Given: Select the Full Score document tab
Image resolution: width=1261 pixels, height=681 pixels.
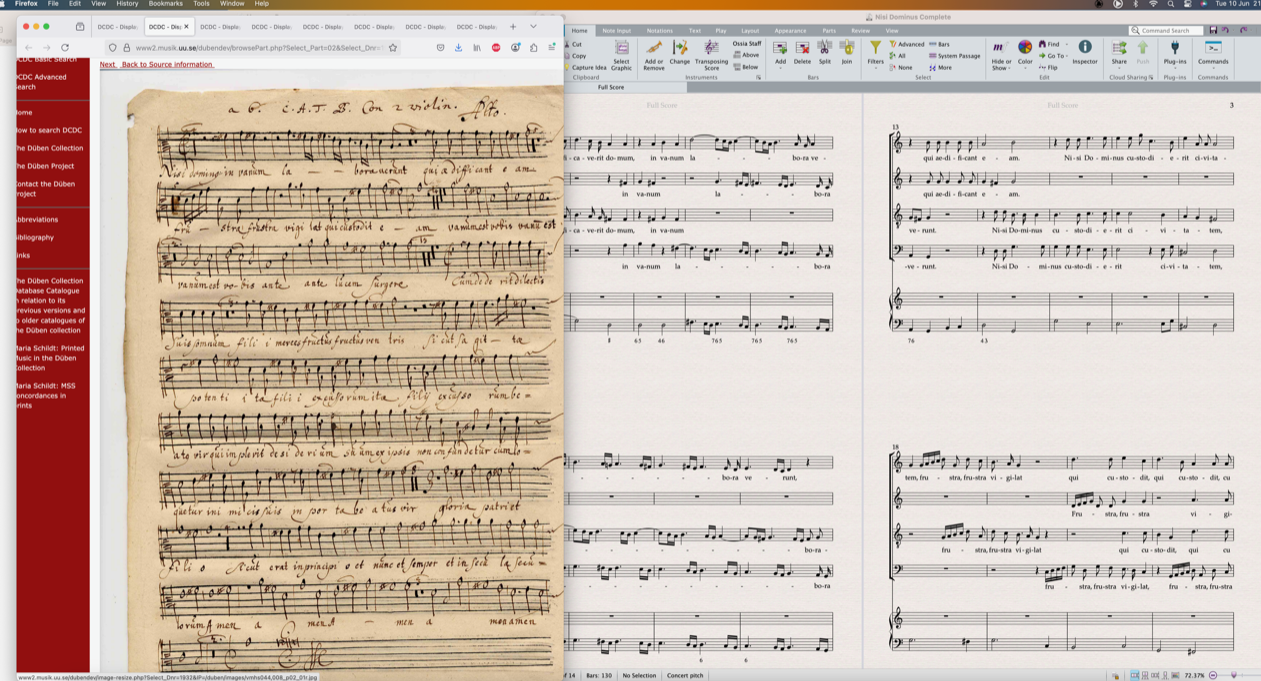Looking at the screenshot, I should pos(610,87).
